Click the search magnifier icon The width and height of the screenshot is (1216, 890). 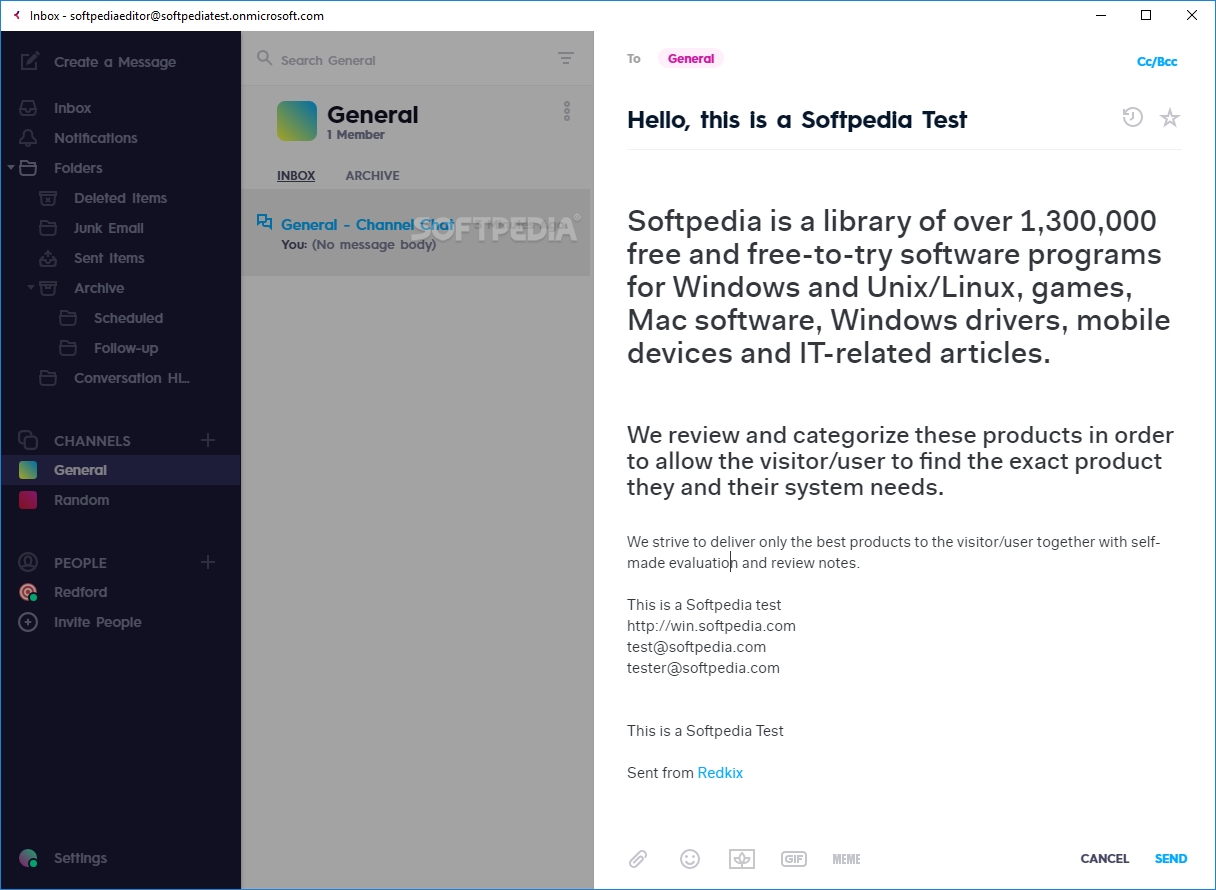pos(265,59)
